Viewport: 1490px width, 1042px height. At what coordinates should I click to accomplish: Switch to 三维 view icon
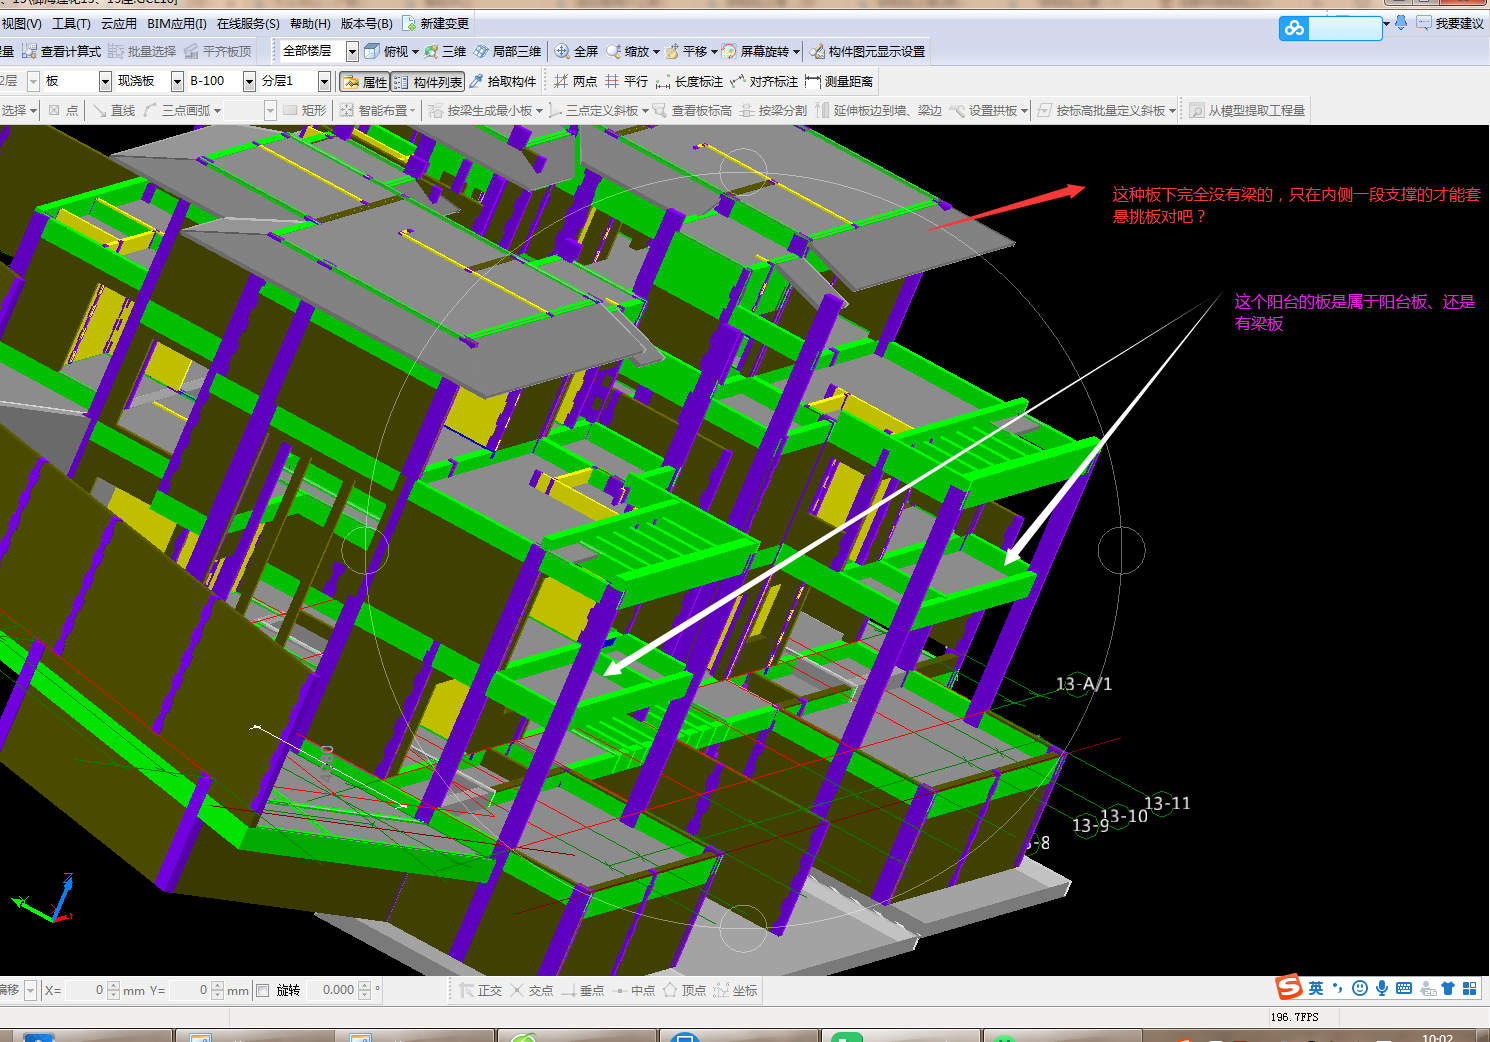coord(431,51)
